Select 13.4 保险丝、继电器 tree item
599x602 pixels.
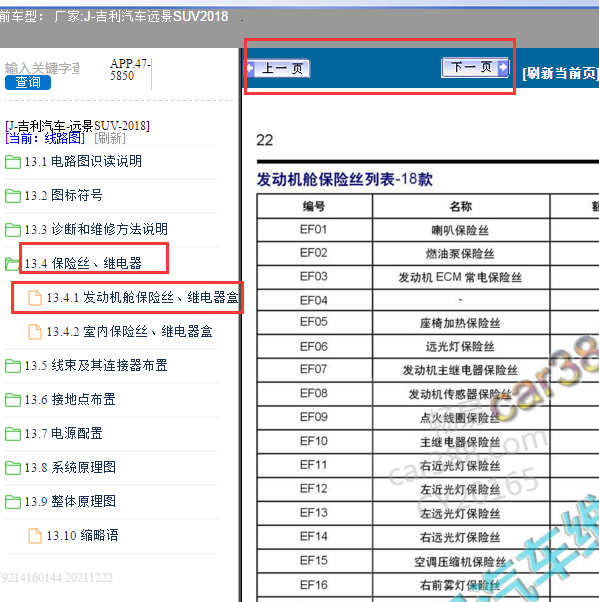(x=83, y=263)
